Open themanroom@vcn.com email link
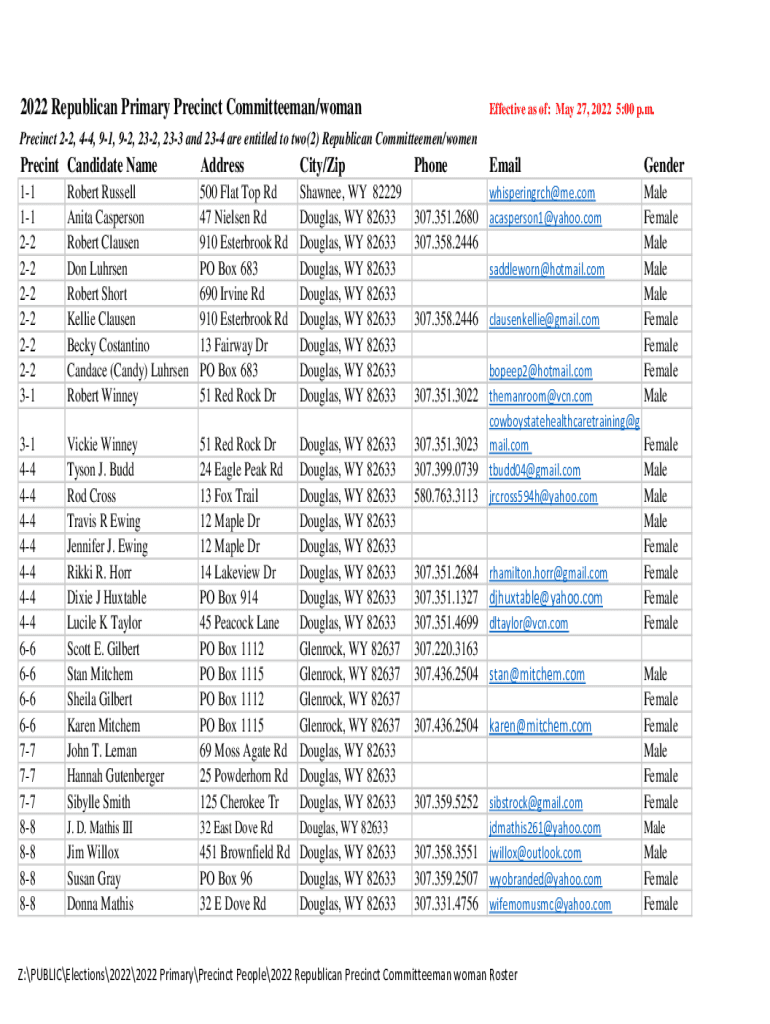Image resolution: width=770 pixels, height=1024 pixels. (540, 396)
